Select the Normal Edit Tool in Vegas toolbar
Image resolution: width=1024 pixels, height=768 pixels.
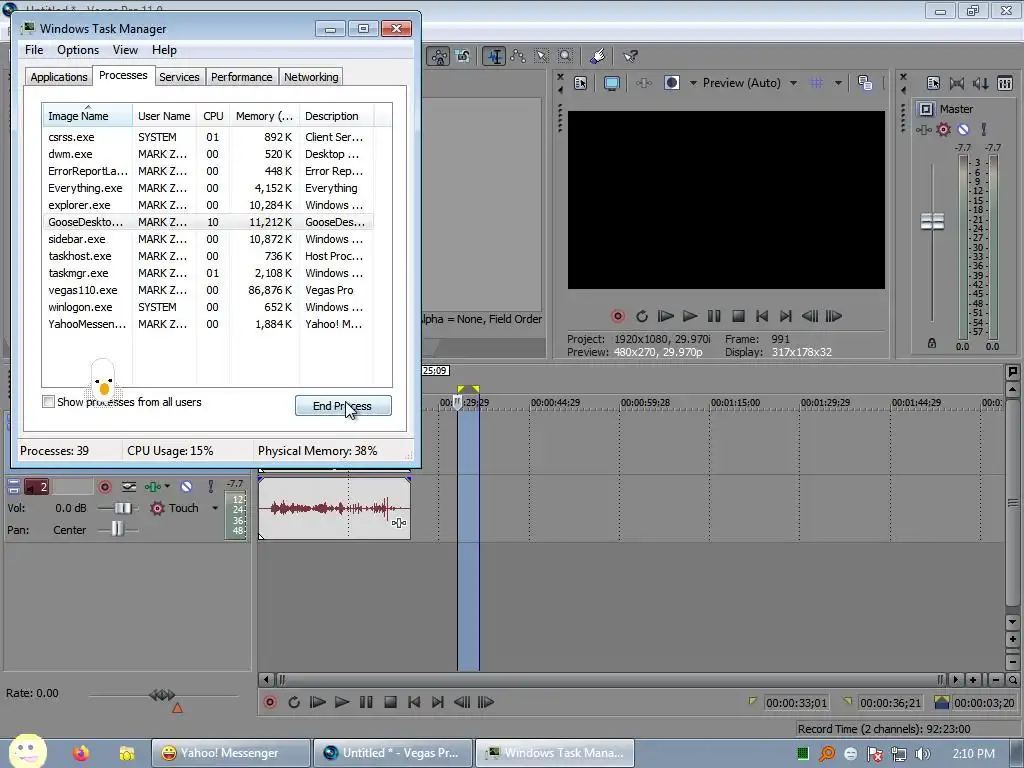tap(494, 56)
